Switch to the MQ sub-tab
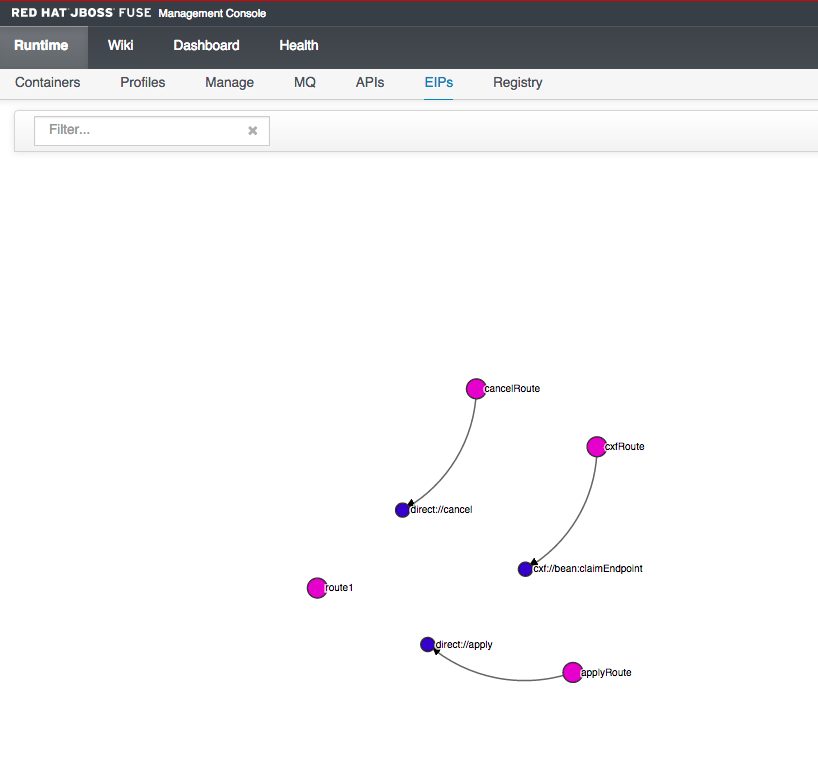 tap(305, 82)
